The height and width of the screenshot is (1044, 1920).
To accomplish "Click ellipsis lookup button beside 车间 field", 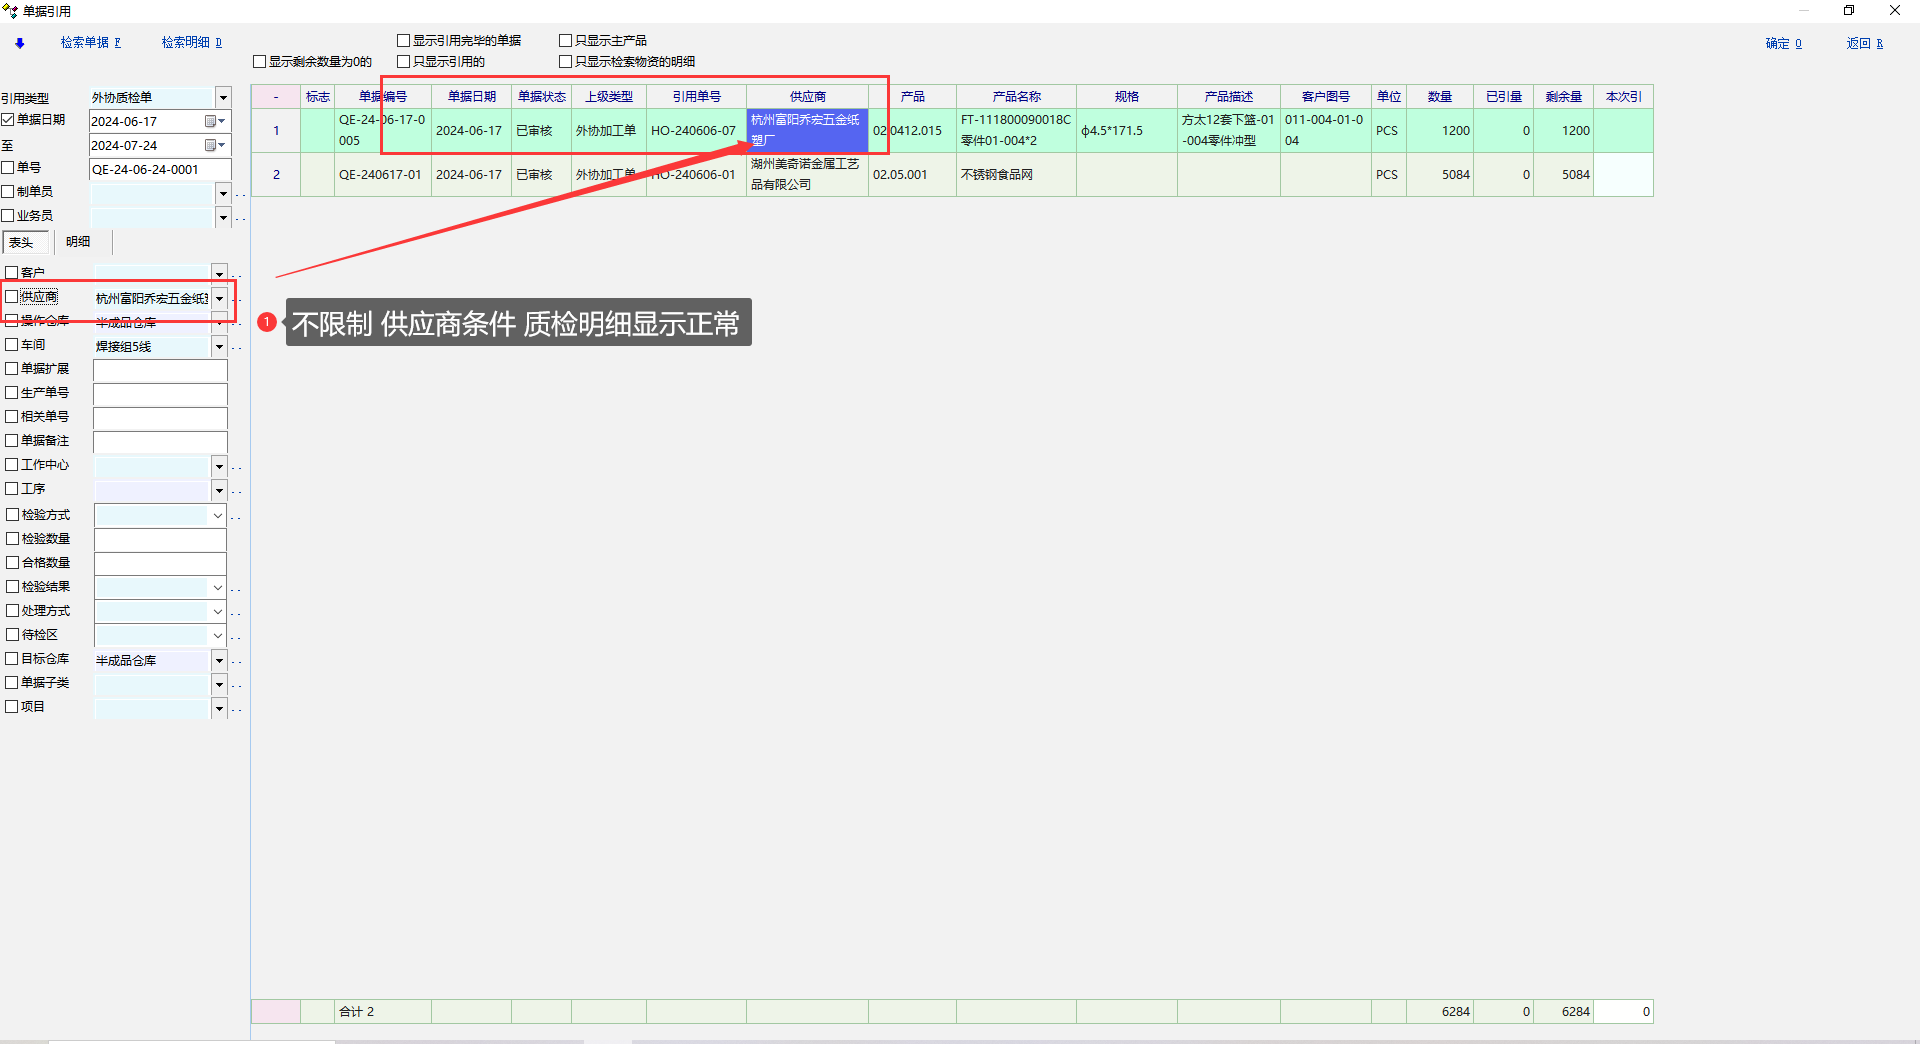I will tap(237, 347).
